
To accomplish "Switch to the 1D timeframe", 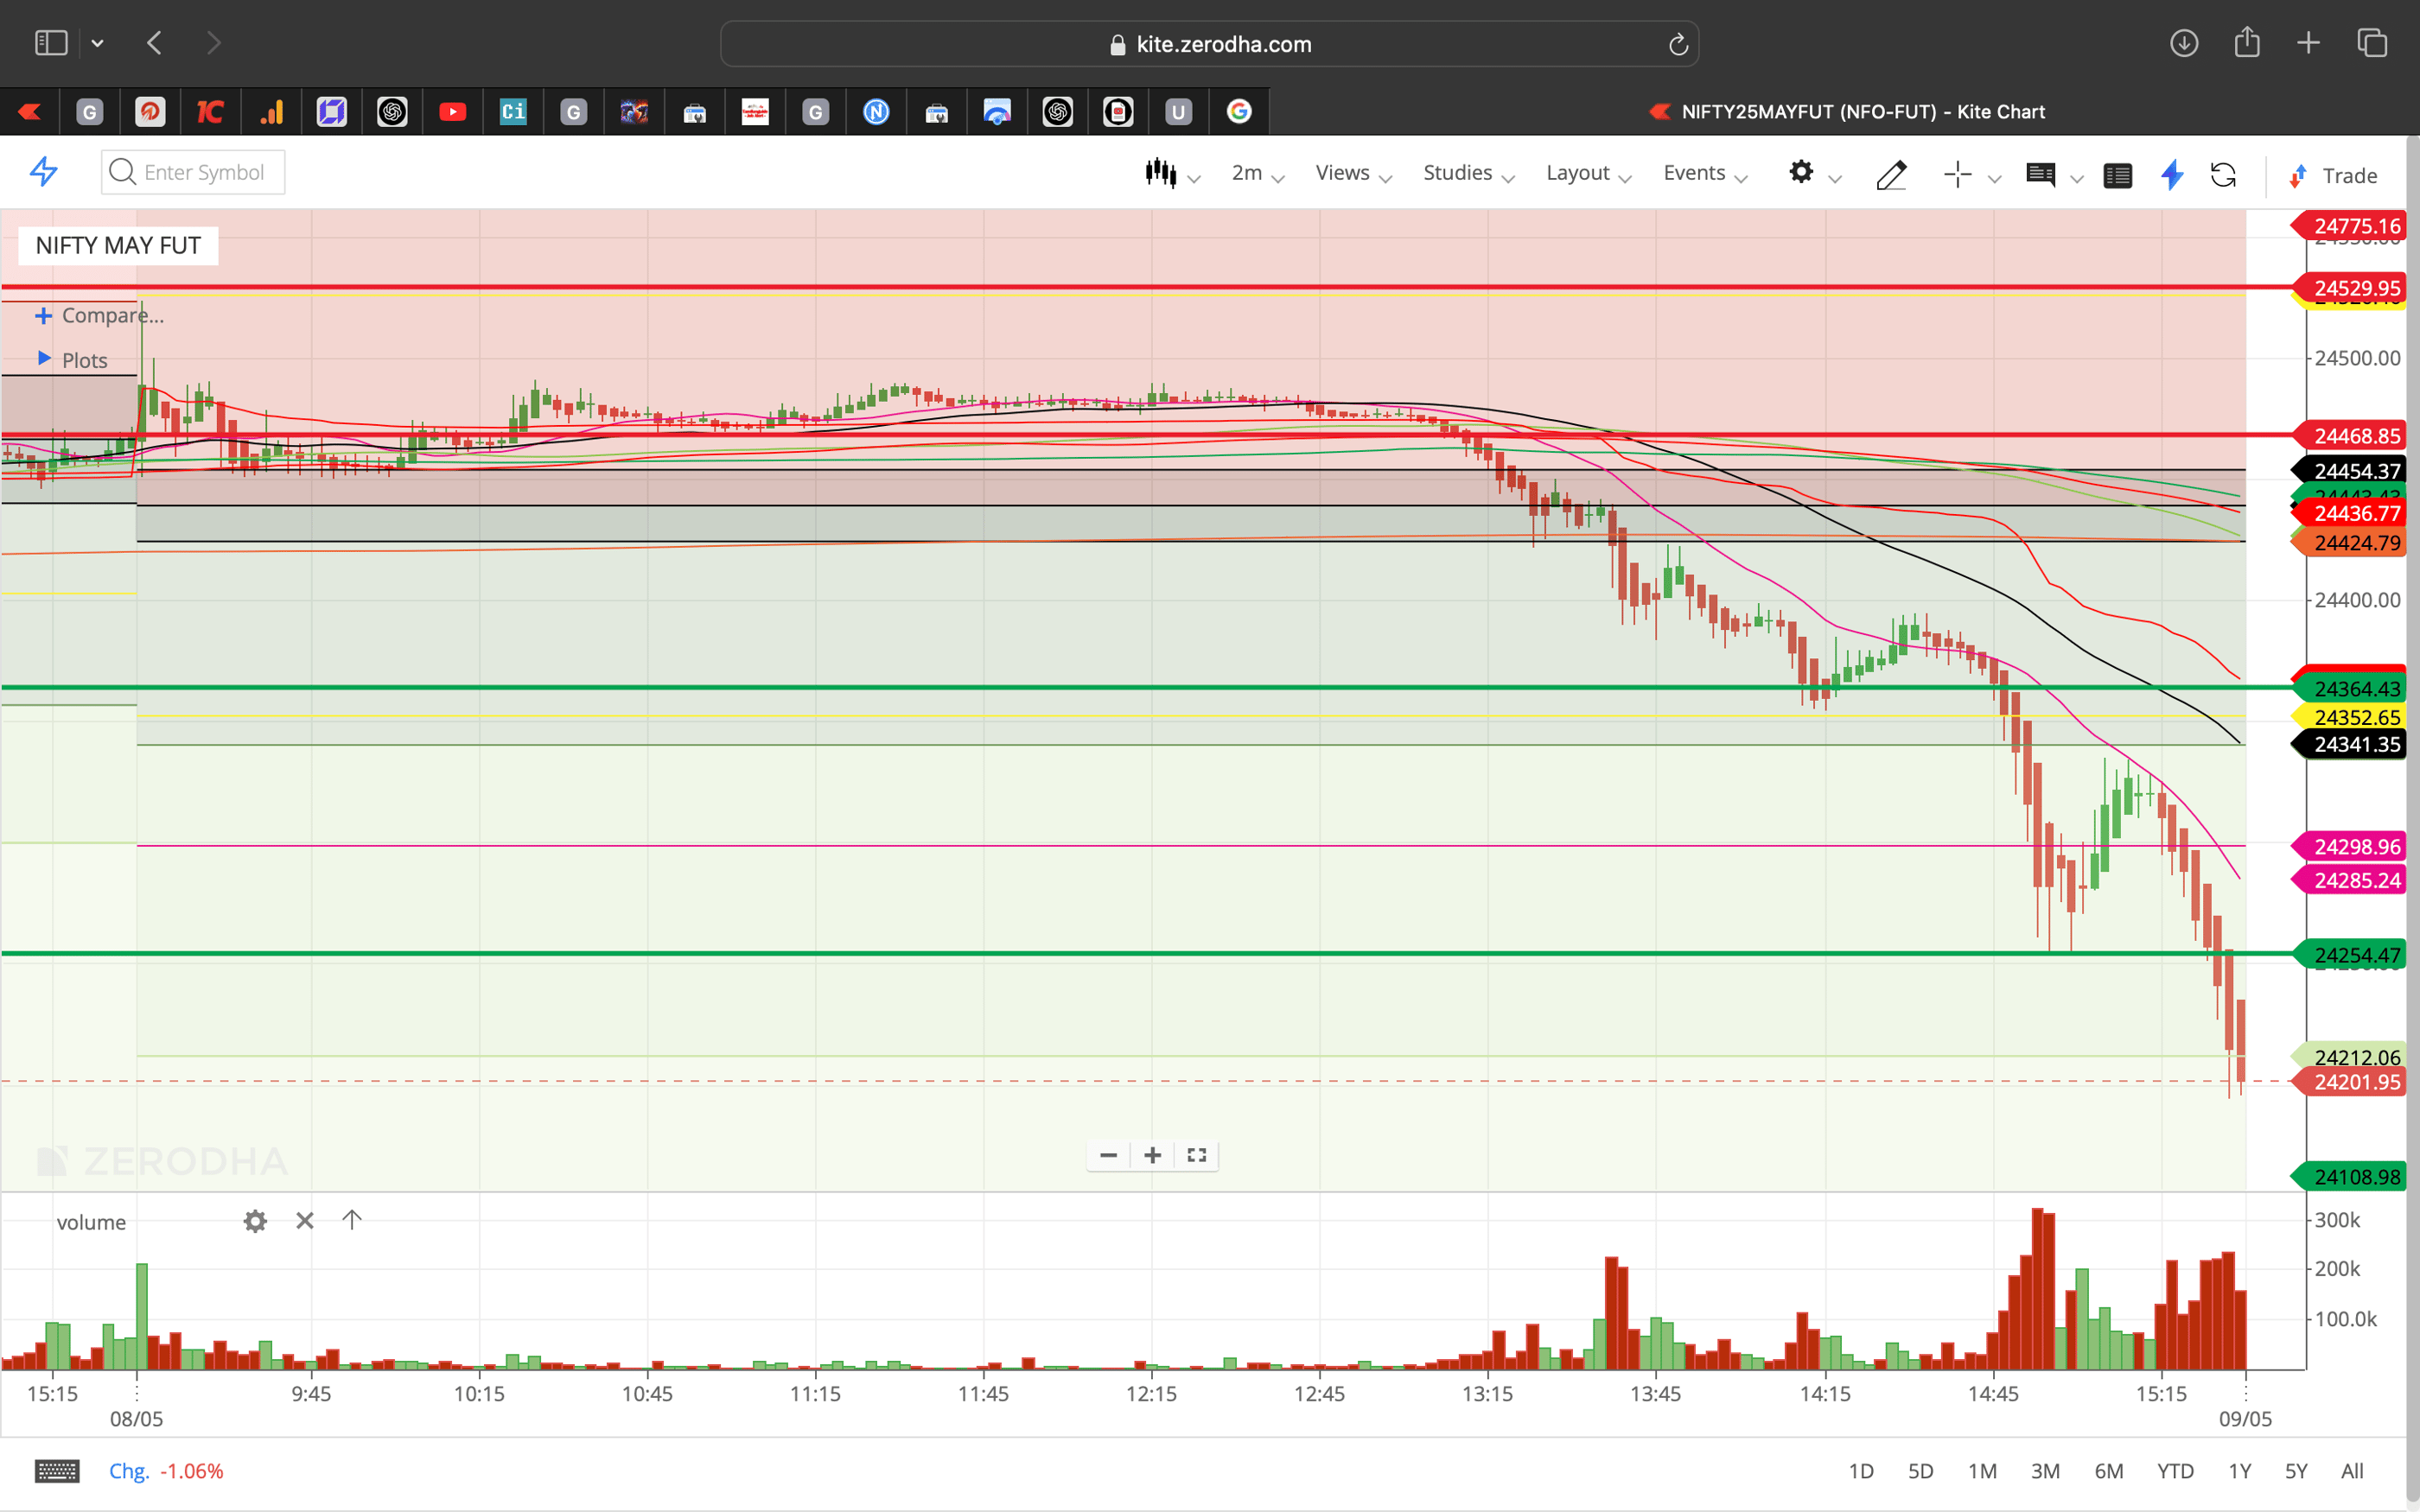I will pos(1862,1470).
